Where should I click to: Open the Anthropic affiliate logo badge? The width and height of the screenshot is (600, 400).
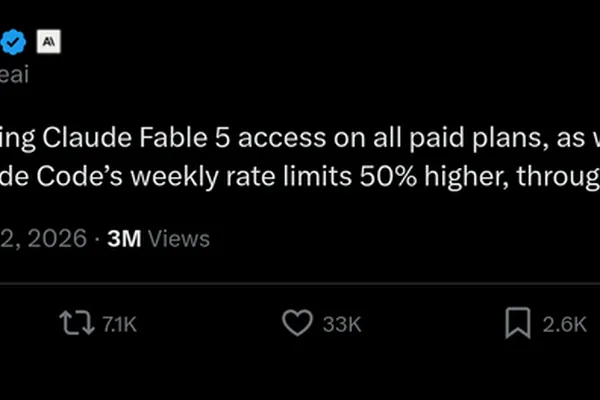tap(49, 41)
